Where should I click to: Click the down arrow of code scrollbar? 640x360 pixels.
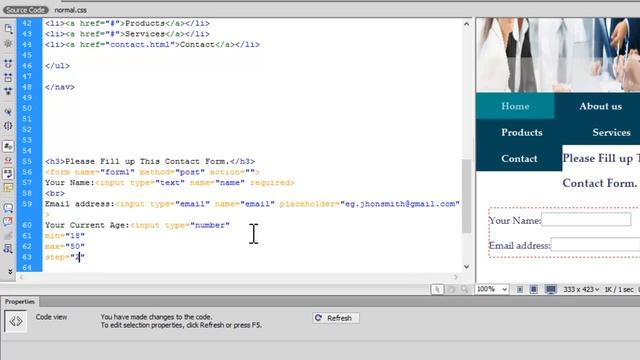tap(466, 267)
